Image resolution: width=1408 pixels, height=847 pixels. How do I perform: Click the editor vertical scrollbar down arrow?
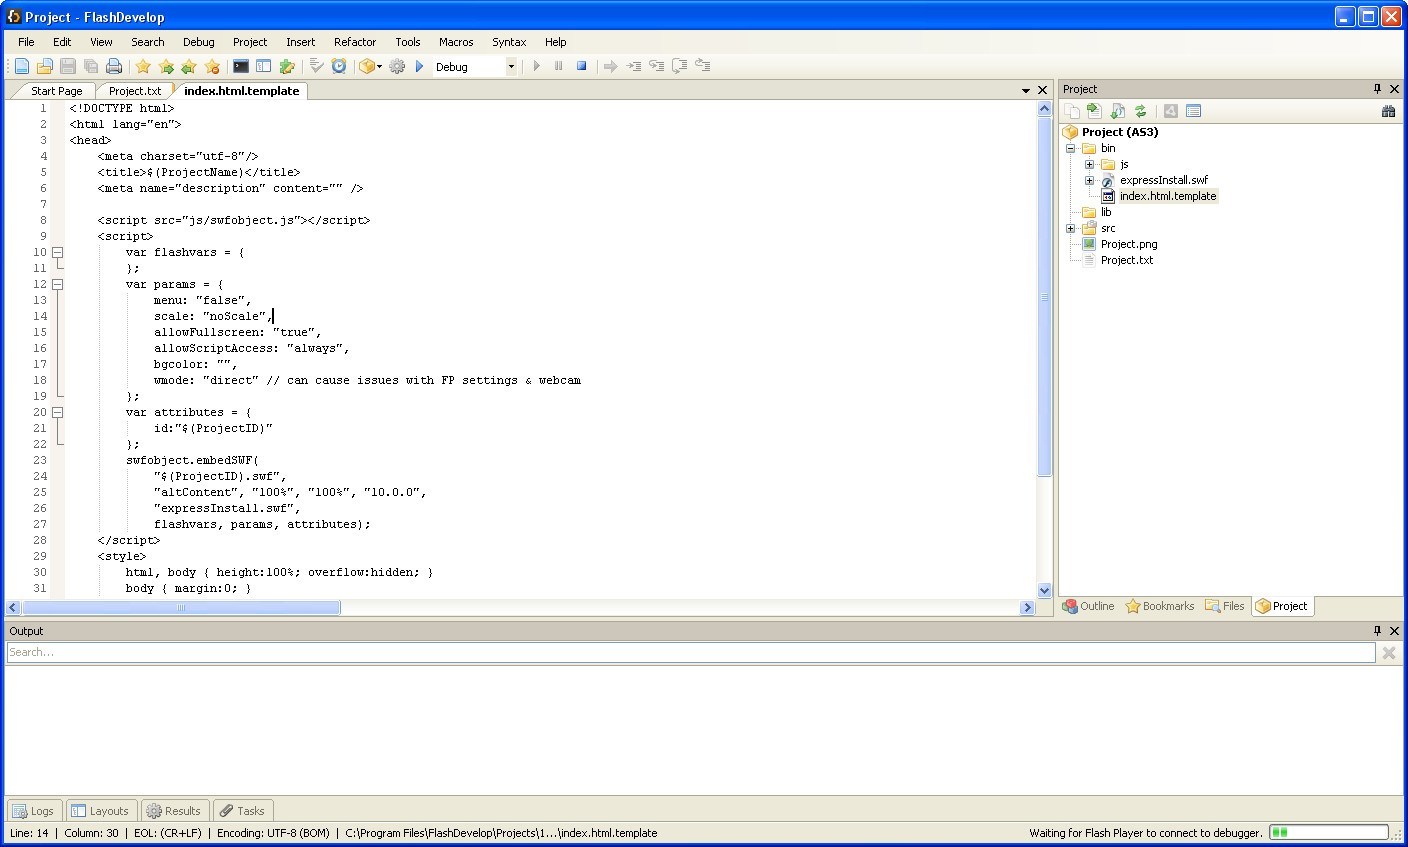(x=1044, y=590)
